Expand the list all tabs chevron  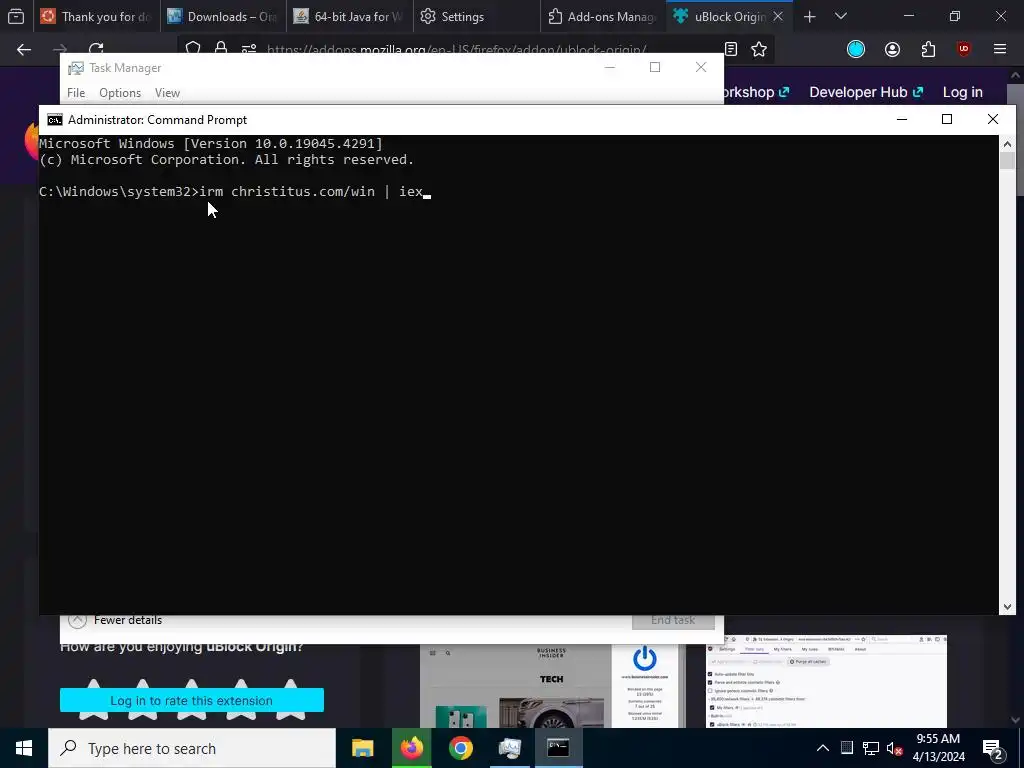(x=841, y=16)
